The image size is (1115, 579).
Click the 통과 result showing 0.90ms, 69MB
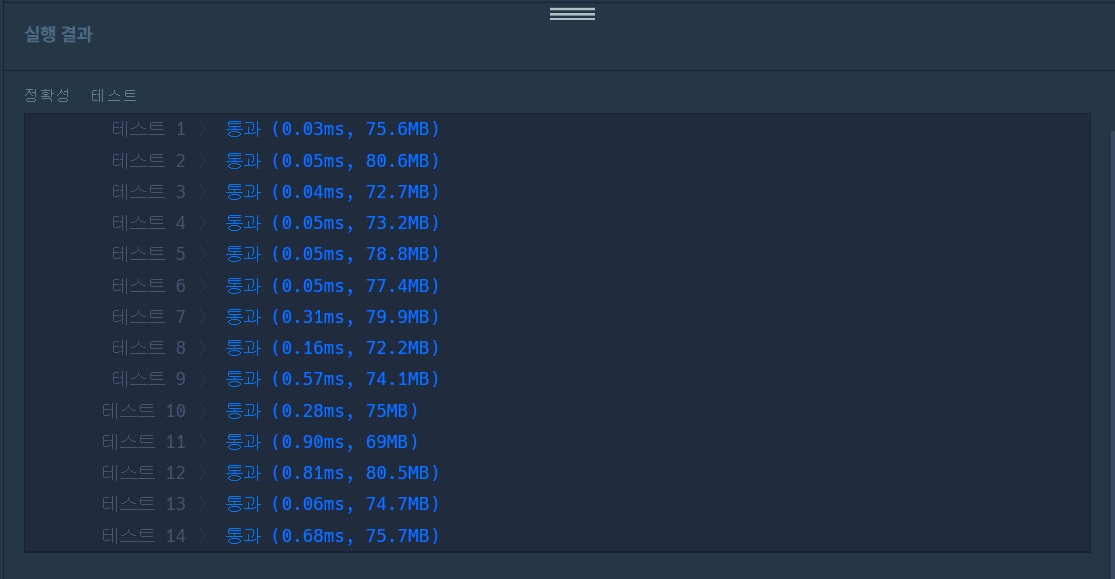tap(322, 442)
